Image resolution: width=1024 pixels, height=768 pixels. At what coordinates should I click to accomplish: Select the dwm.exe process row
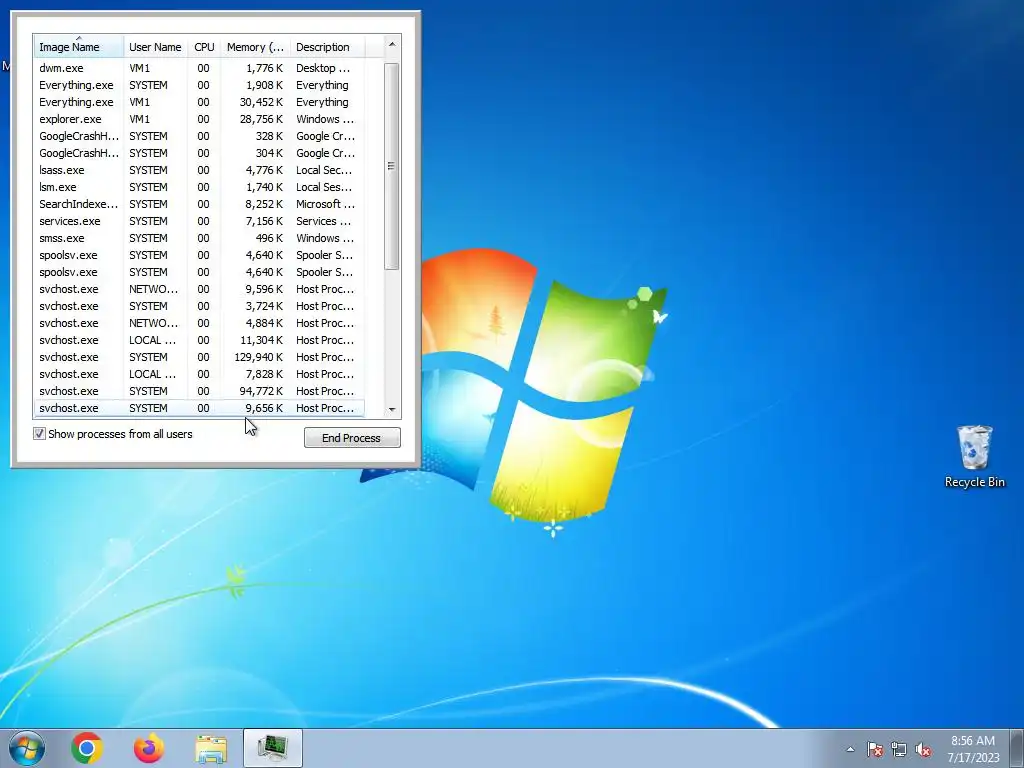tap(199, 68)
